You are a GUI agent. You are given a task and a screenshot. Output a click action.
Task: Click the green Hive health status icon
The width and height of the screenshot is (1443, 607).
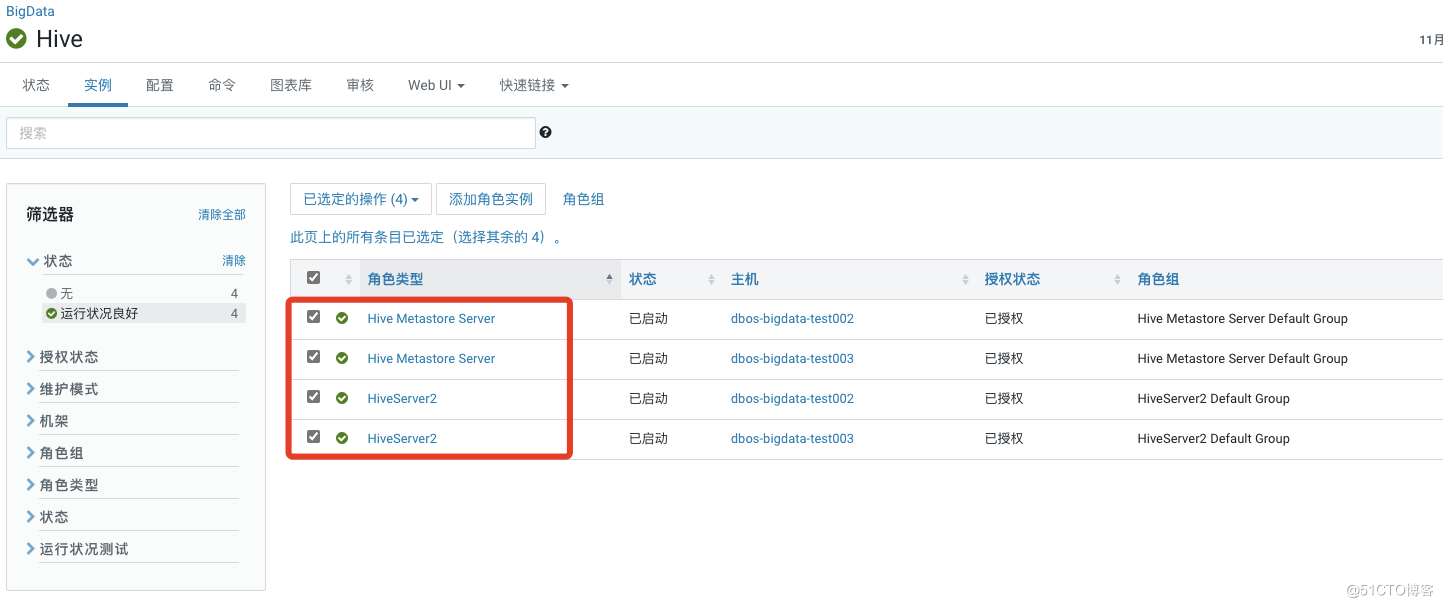[x=16, y=39]
